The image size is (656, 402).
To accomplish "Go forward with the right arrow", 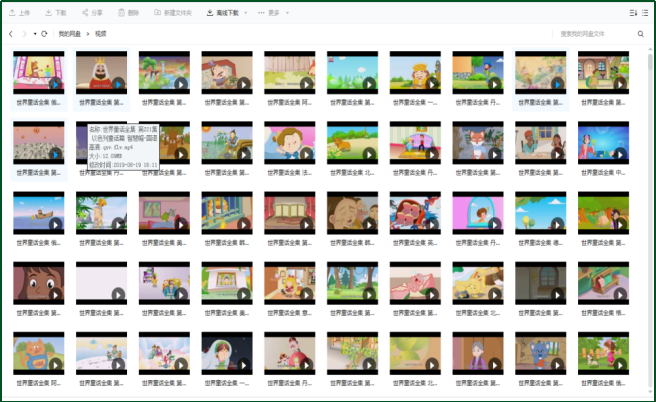I will tap(24, 34).
